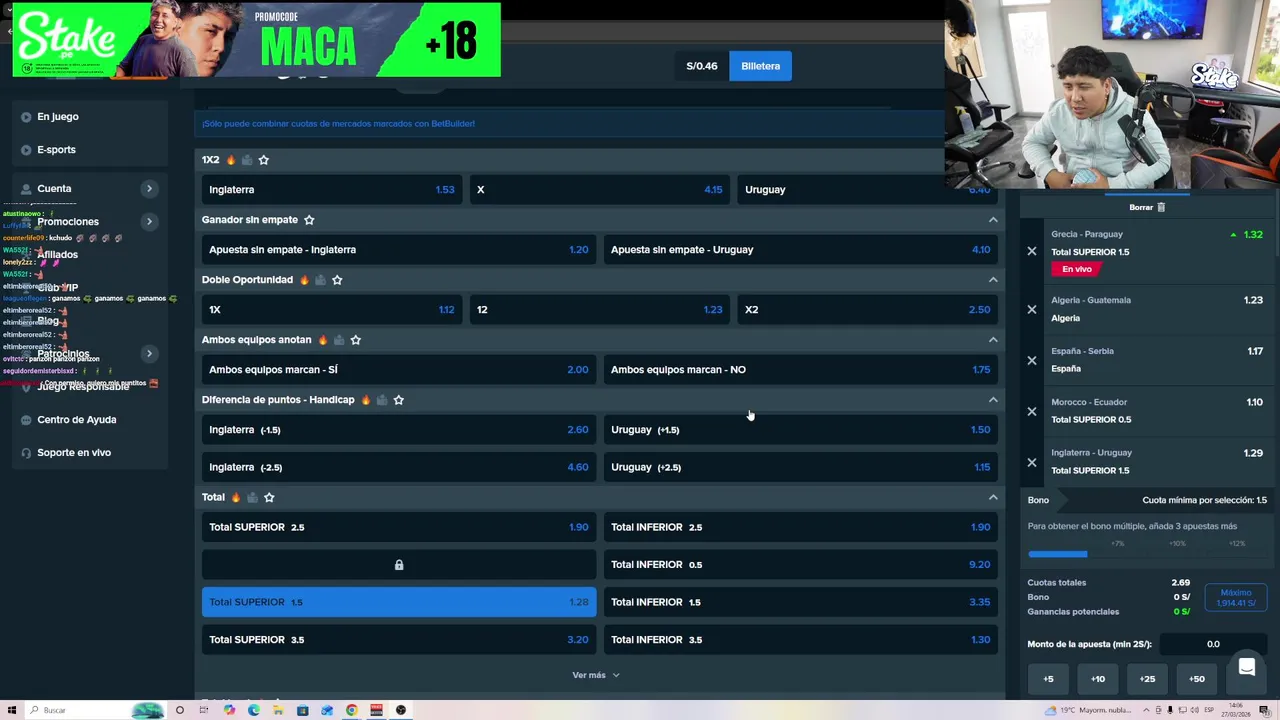Image resolution: width=1280 pixels, height=720 pixels.
Task: Select Inglaterra 1X2 odds 1.53
Action: pos(332,190)
